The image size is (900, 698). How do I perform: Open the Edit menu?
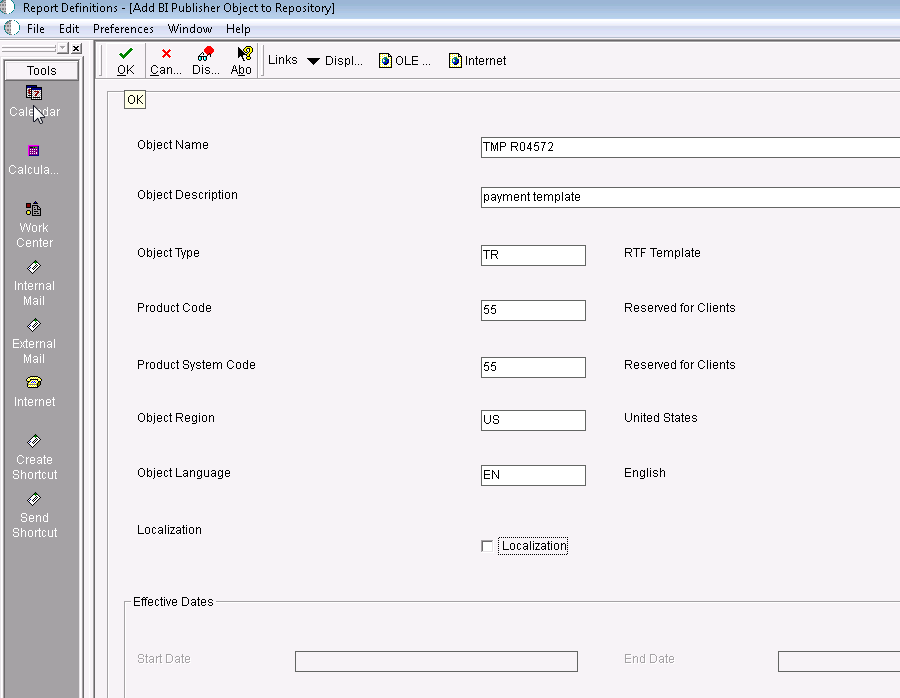coord(69,29)
